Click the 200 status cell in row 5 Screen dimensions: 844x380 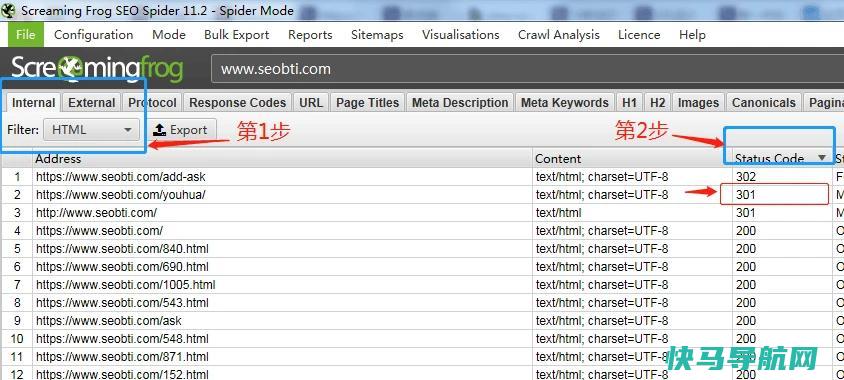coord(783,249)
